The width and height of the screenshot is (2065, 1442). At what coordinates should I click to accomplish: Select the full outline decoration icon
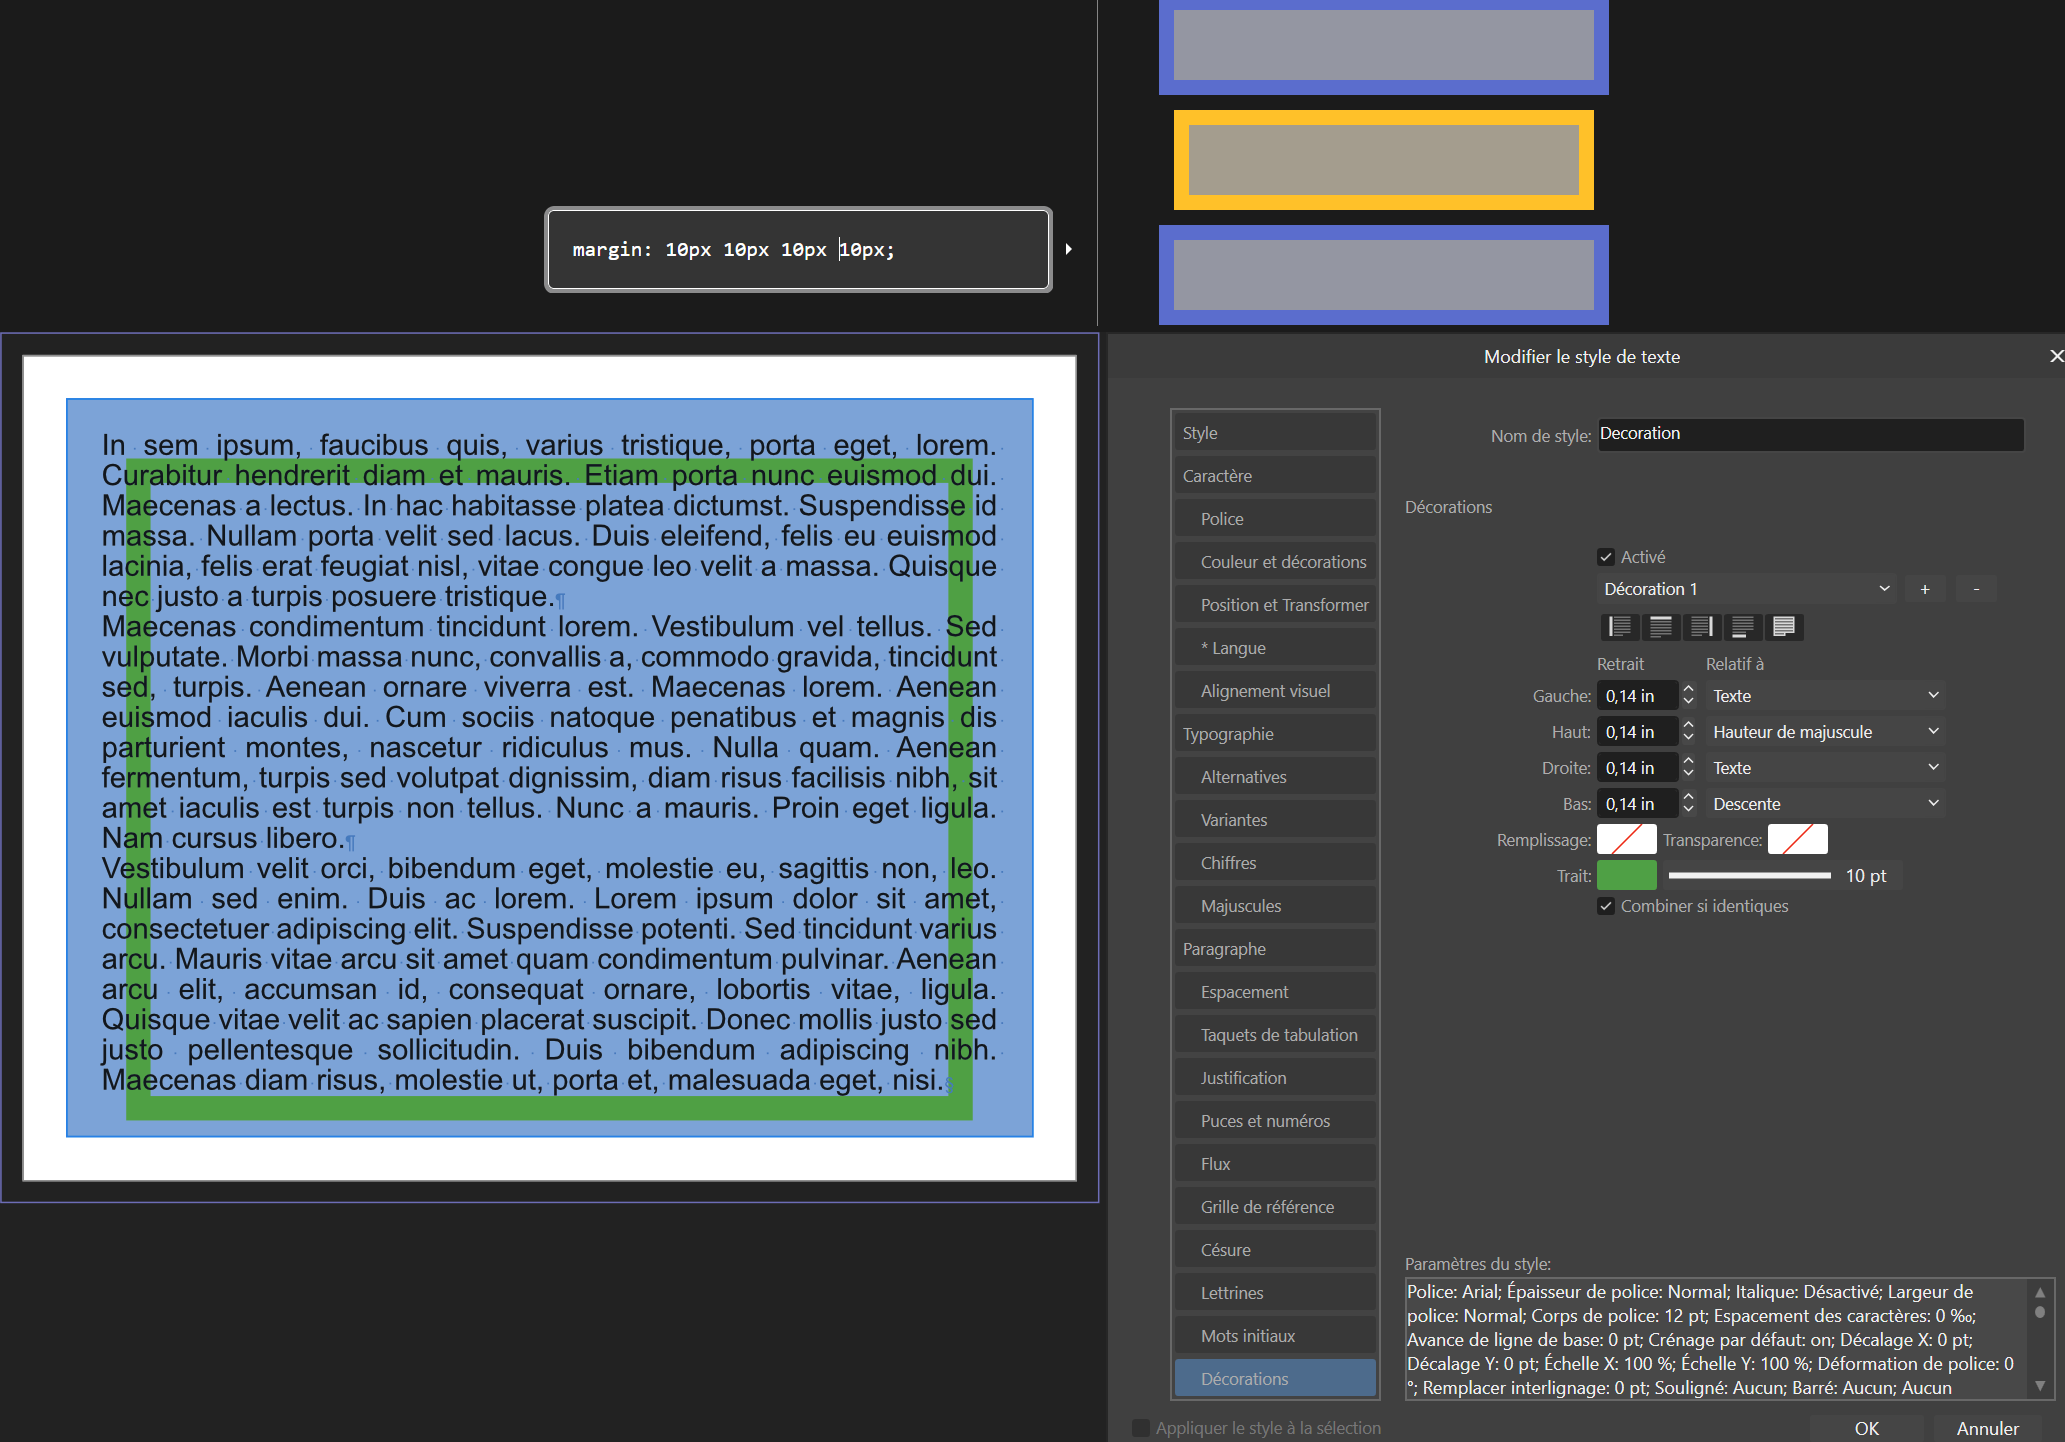point(1784,627)
